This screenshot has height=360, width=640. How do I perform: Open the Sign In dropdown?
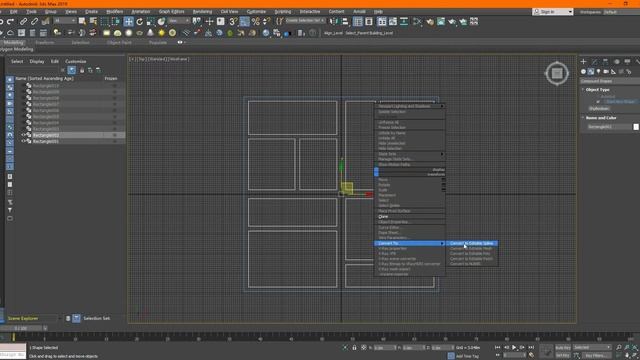[x=553, y=12]
